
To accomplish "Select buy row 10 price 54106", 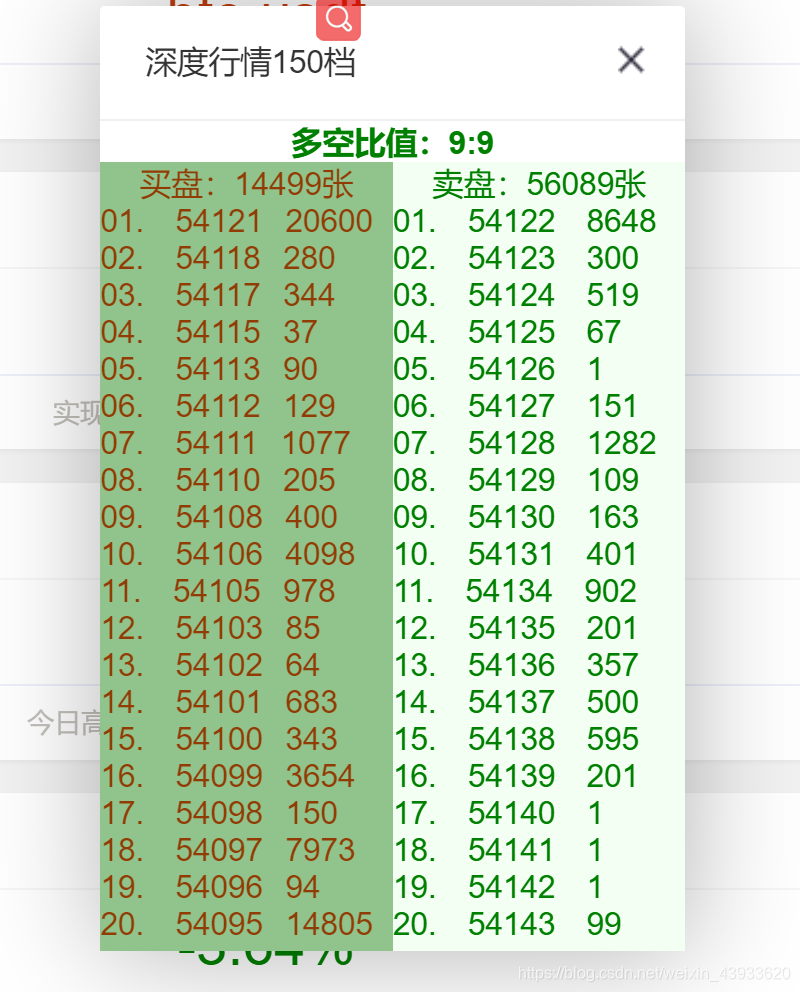I will click(x=219, y=554).
